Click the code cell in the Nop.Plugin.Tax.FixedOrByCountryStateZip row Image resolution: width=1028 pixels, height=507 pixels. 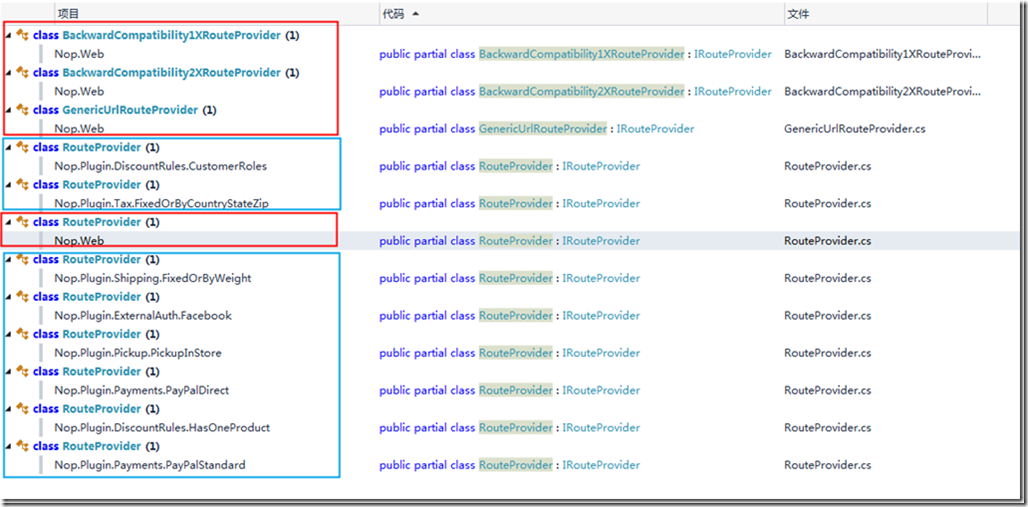(509, 203)
